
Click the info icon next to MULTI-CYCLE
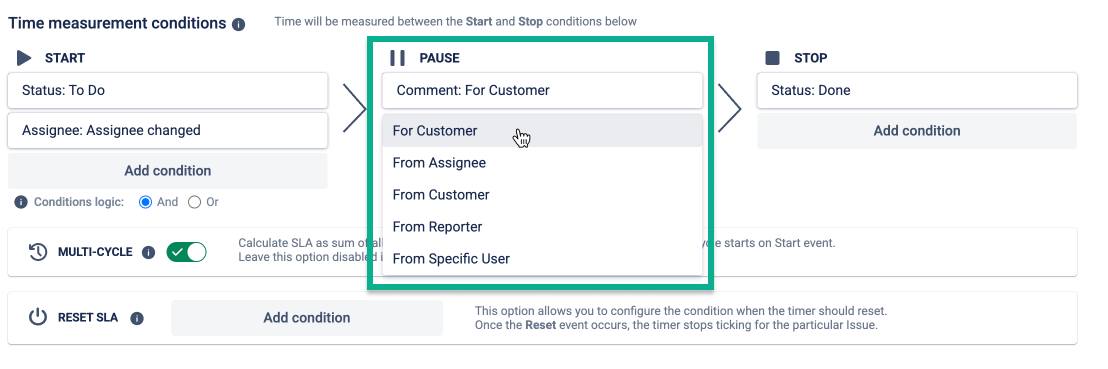tap(148, 252)
